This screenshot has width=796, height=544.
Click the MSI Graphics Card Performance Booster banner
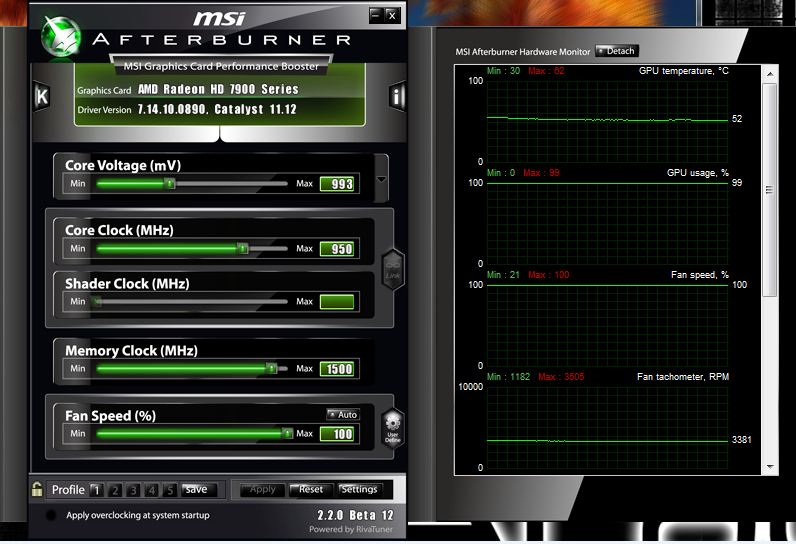pos(221,66)
